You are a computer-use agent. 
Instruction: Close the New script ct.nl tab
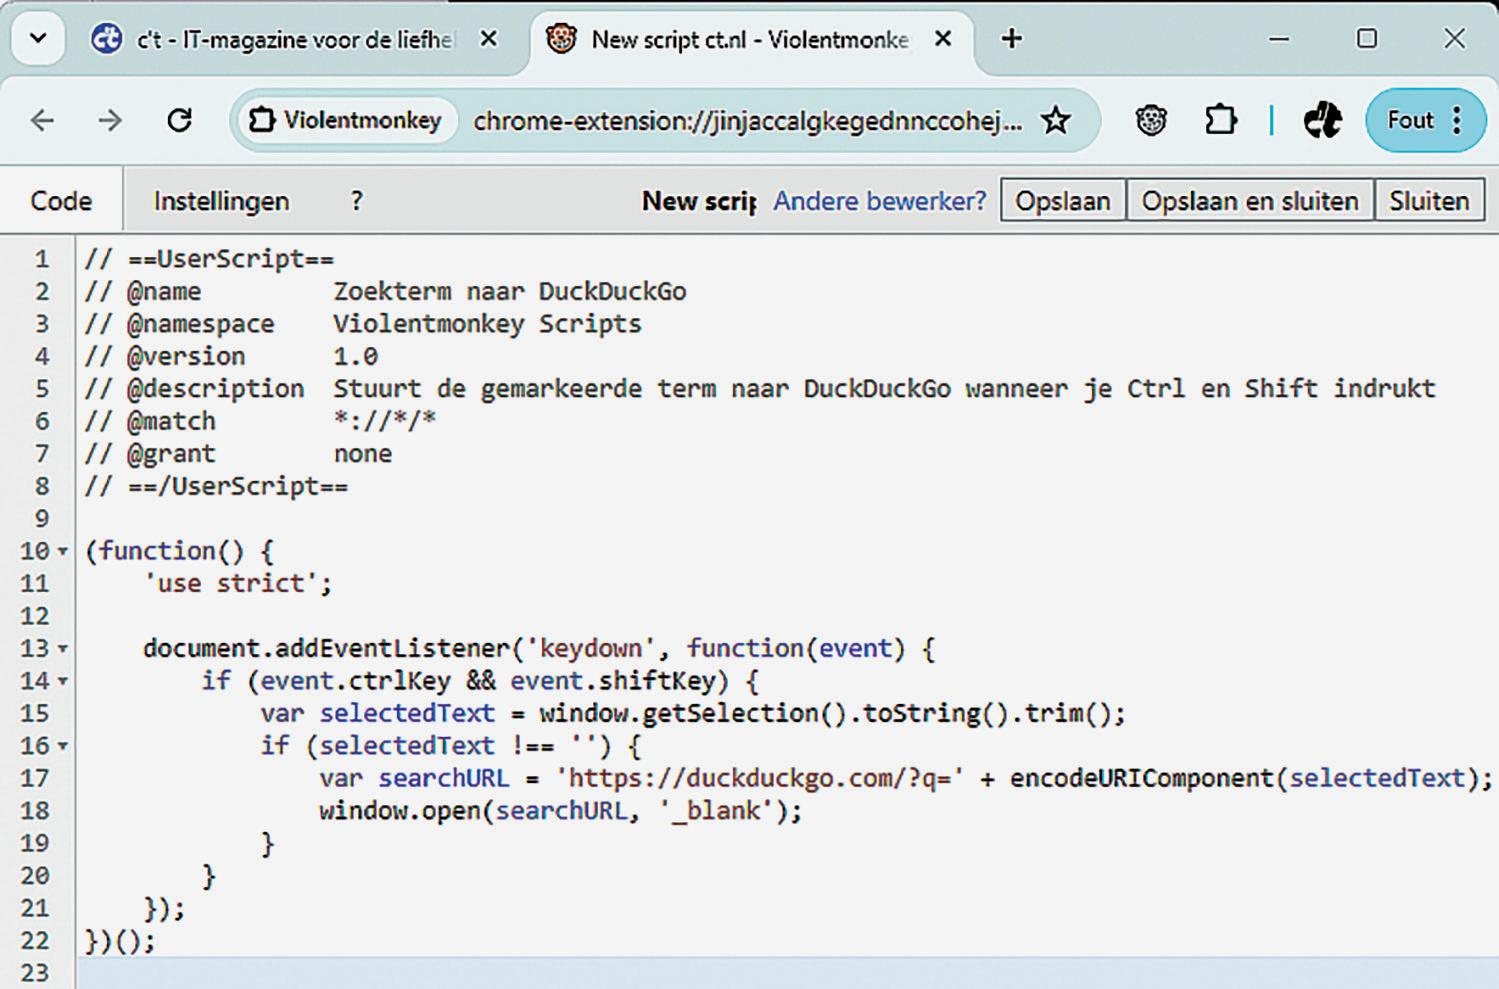tap(942, 39)
